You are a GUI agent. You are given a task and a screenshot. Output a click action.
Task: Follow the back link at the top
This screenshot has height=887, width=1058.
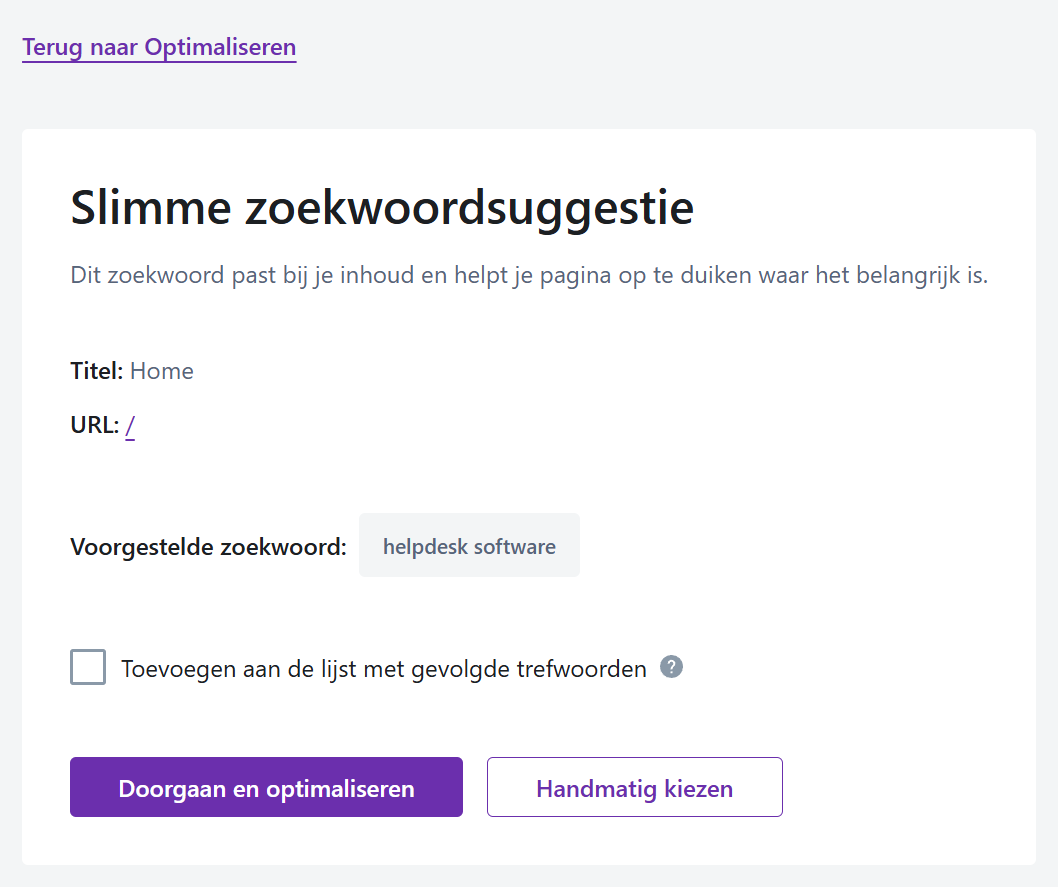158,46
